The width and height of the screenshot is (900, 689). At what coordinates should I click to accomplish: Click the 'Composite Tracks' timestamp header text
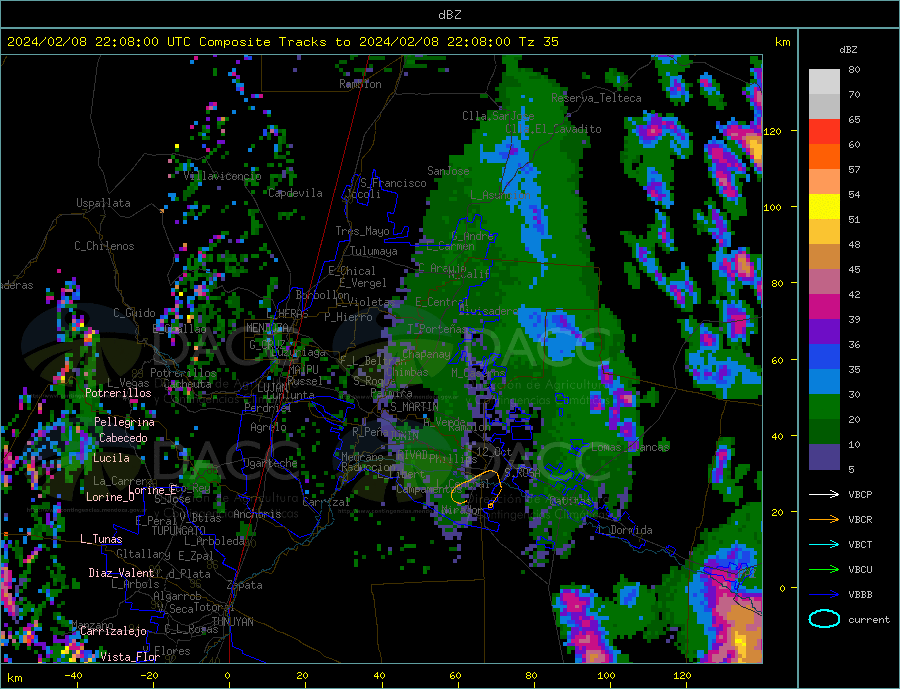282,42
